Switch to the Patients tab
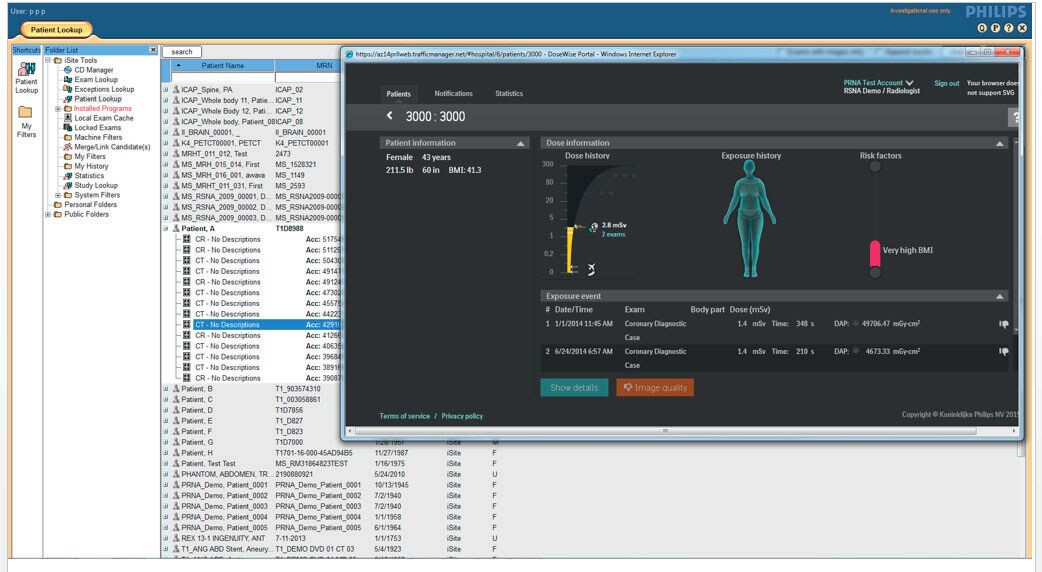1042x572 pixels. (x=398, y=94)
